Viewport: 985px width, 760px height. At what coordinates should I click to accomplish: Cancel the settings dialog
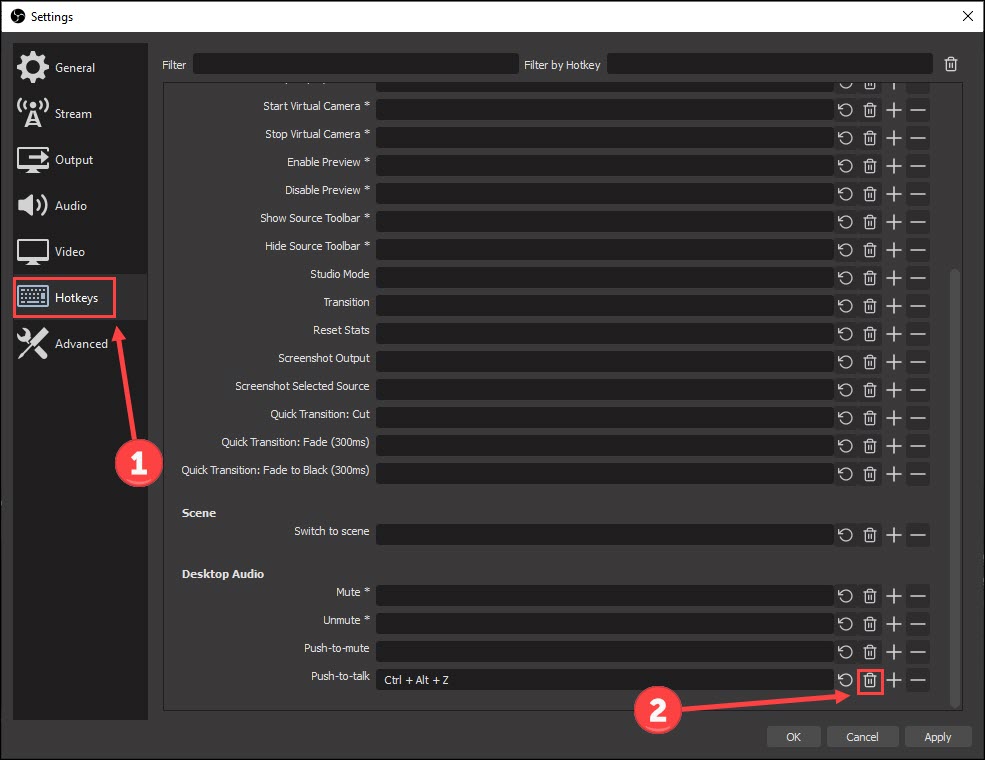click(x=862, y=737)
